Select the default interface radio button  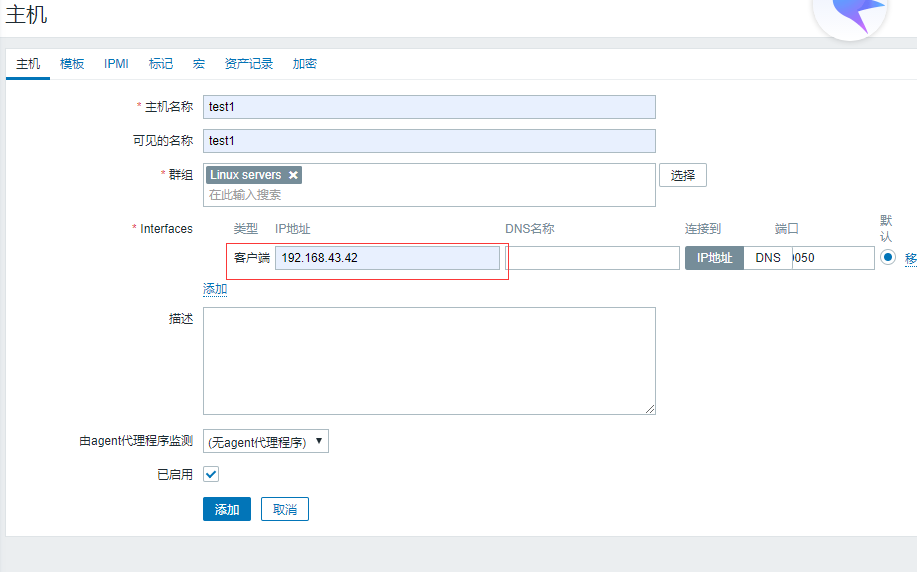[888, 257]
